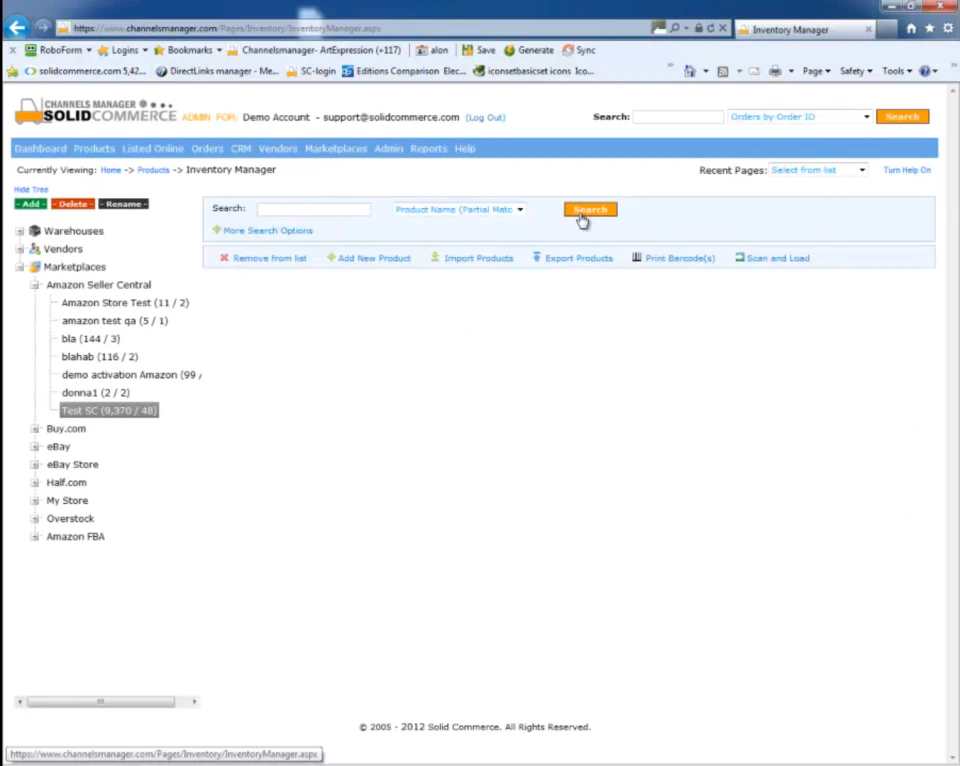The height and width of the screenshot is (766, 960).
Task: Expand the Amazon FBA marketplace node
Action: tap(34, 536)
